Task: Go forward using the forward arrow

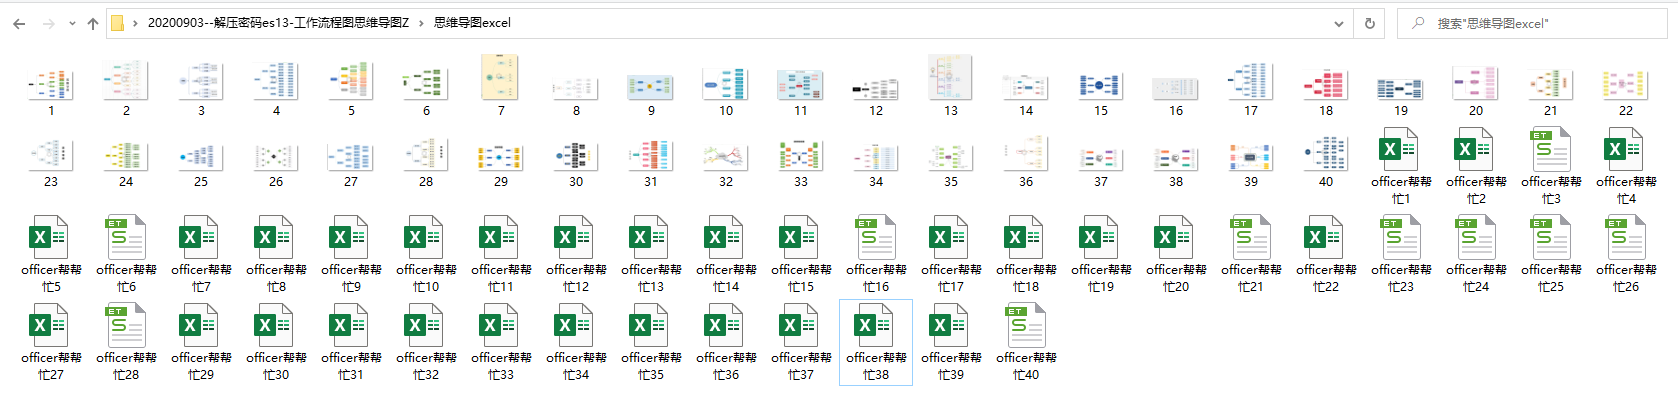Action: pos(48,23)
